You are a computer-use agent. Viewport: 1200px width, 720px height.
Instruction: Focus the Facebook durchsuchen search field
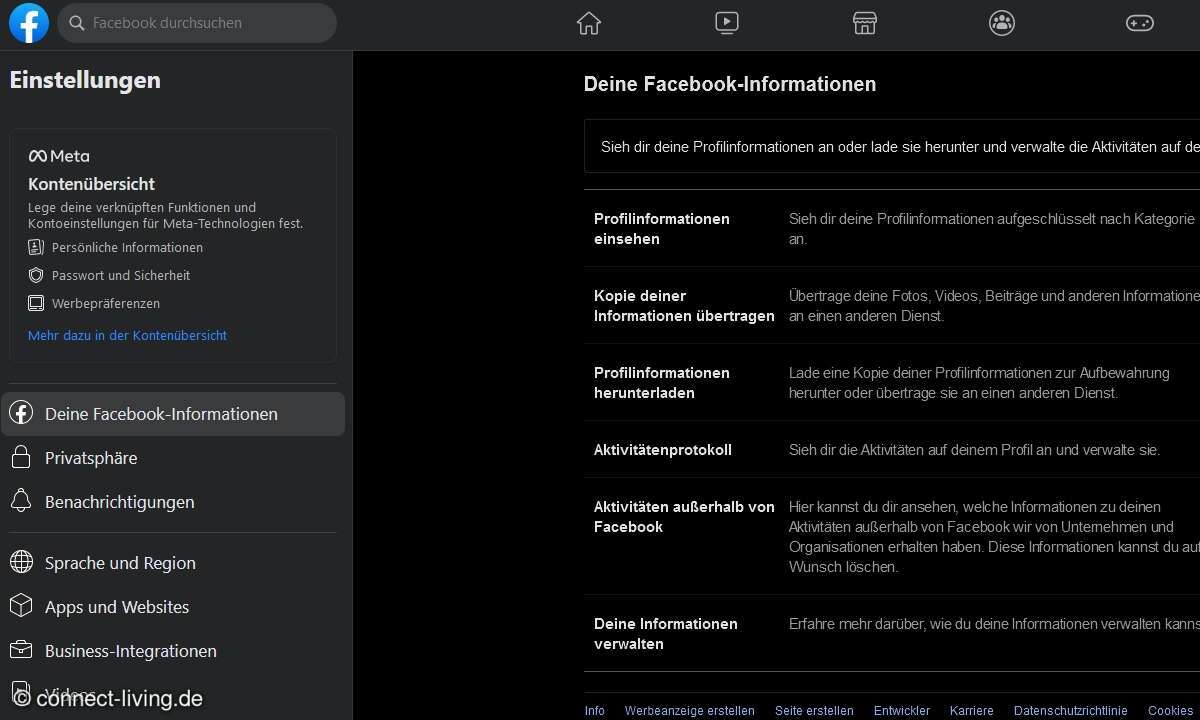tap(197, 23)
